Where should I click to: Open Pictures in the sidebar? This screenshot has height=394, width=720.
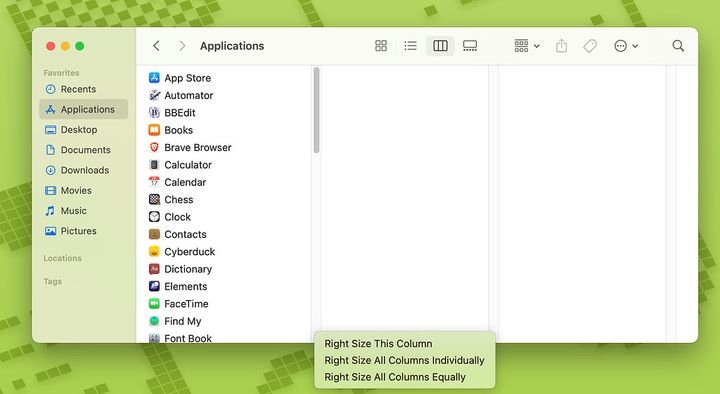(83, 231)
